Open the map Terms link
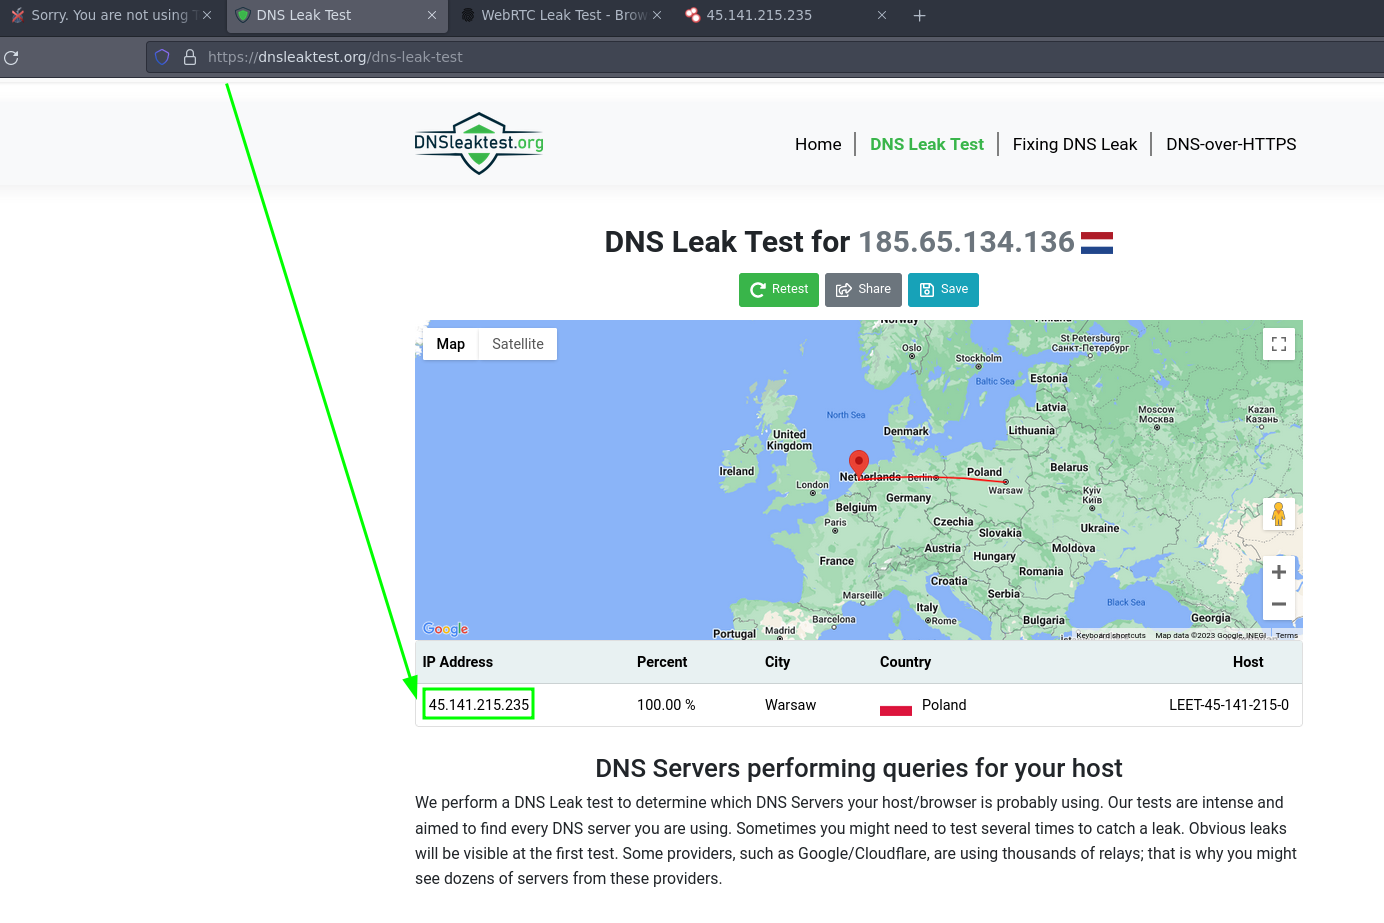1384x923 pixels. tap(1287, 635)
